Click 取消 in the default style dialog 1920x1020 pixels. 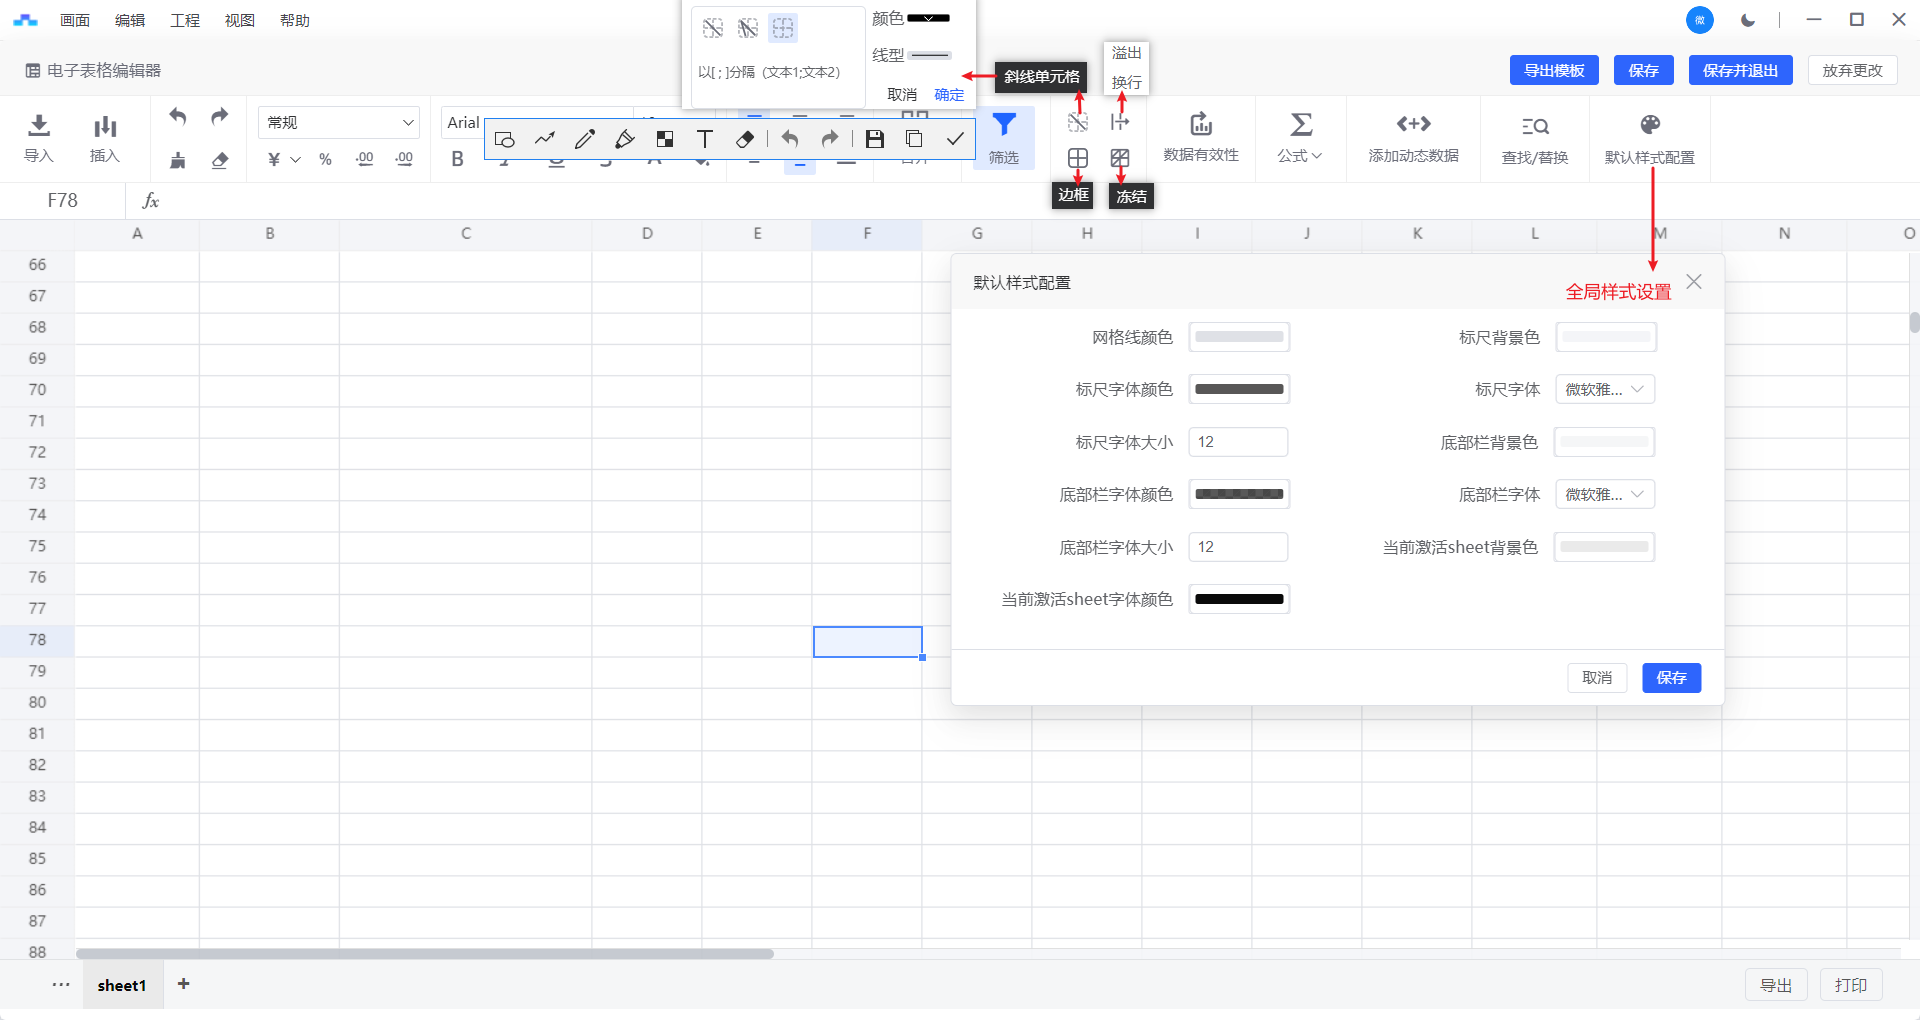tap(1596, 678)
